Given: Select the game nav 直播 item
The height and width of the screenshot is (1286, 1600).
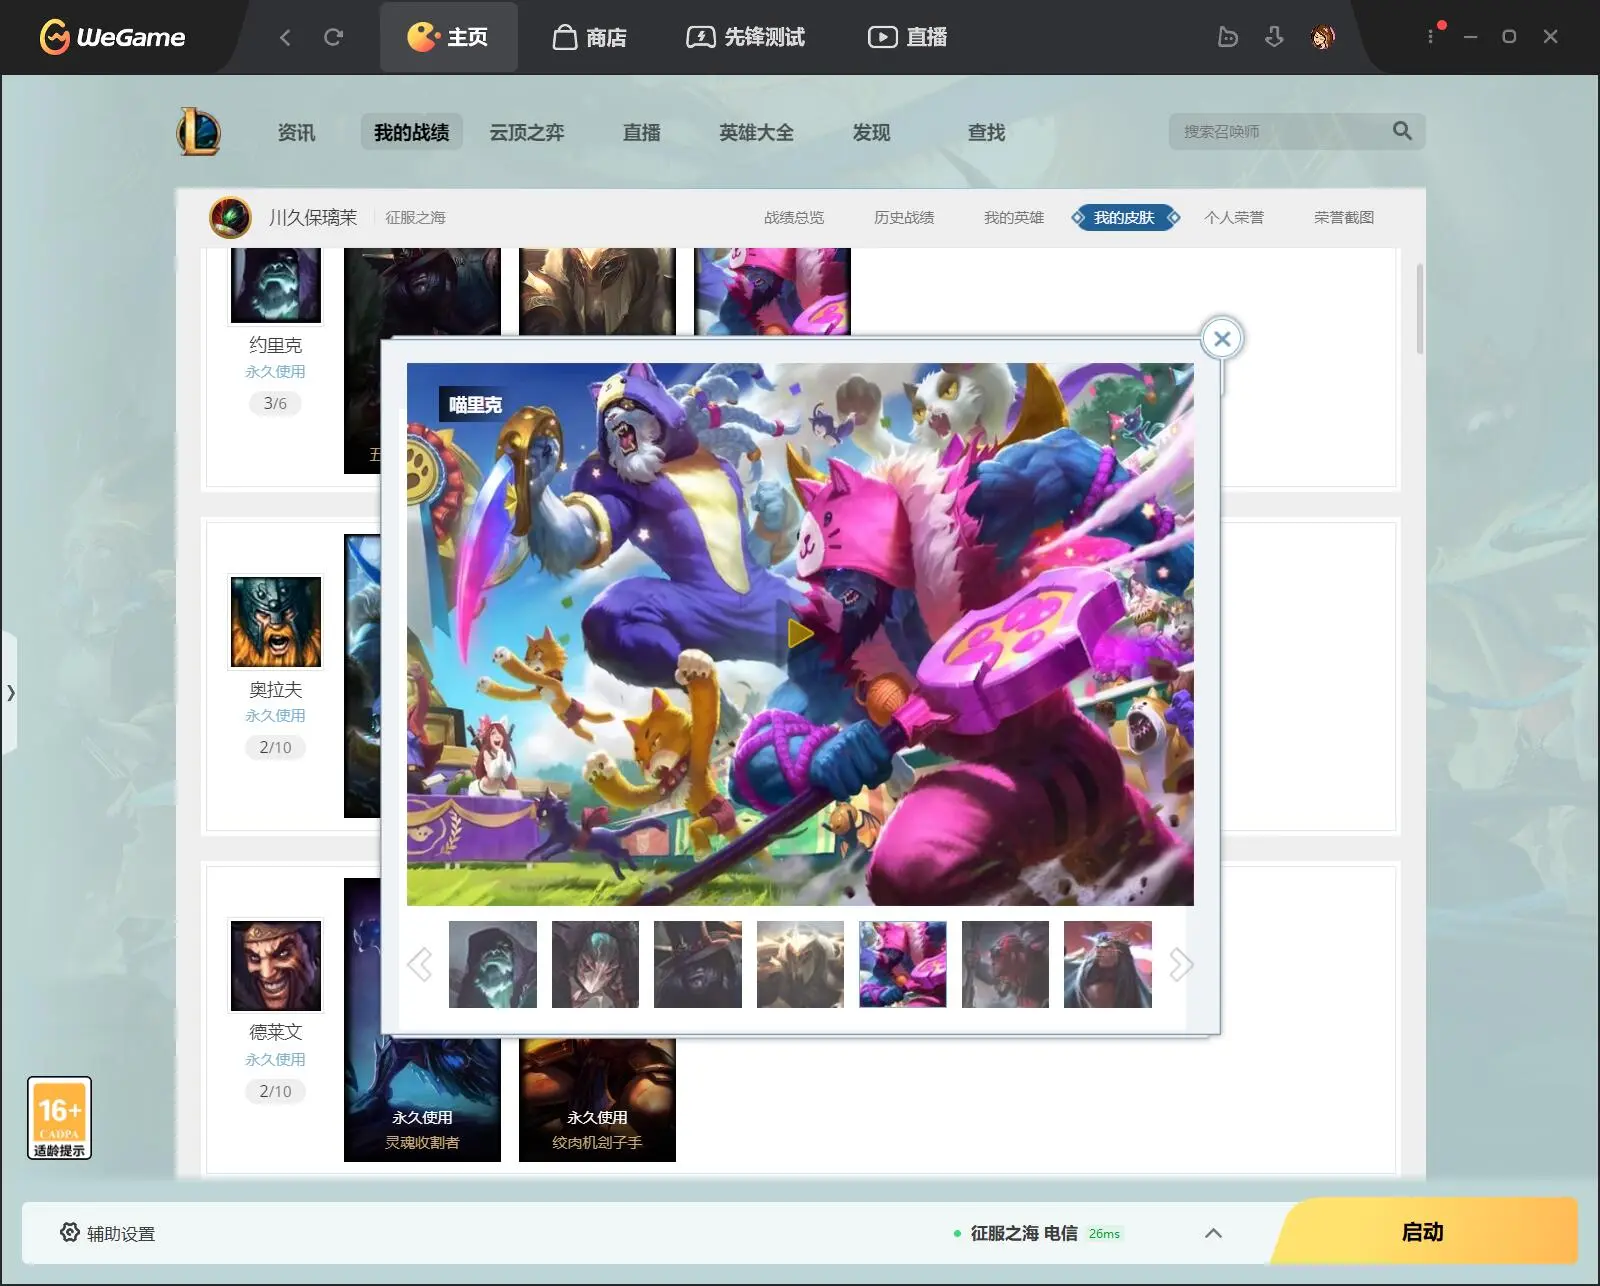Looking at the screenshot, I should (641, 132).
